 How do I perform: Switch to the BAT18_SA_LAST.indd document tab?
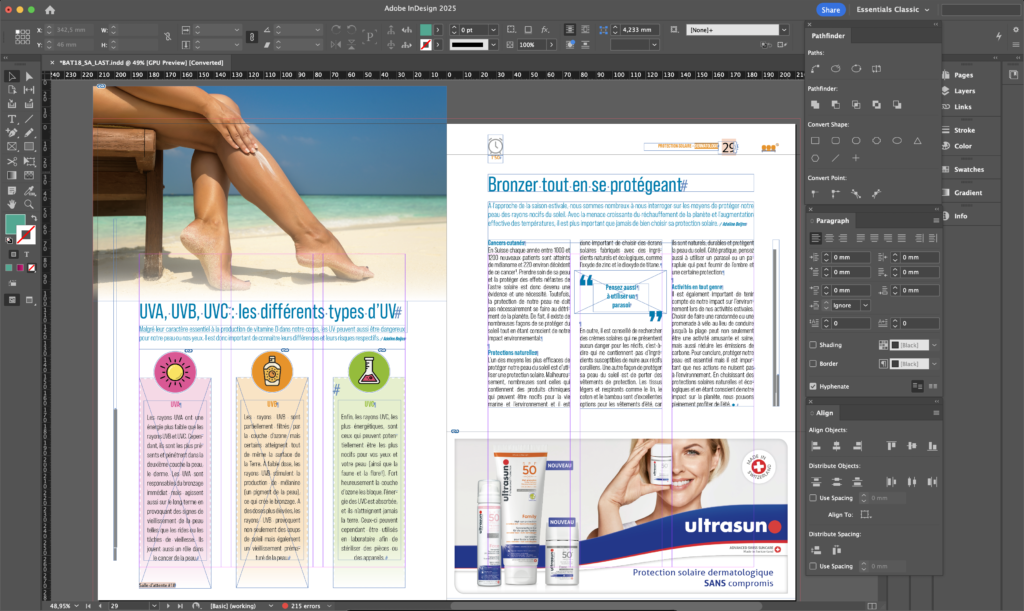[x=140, y=62]
